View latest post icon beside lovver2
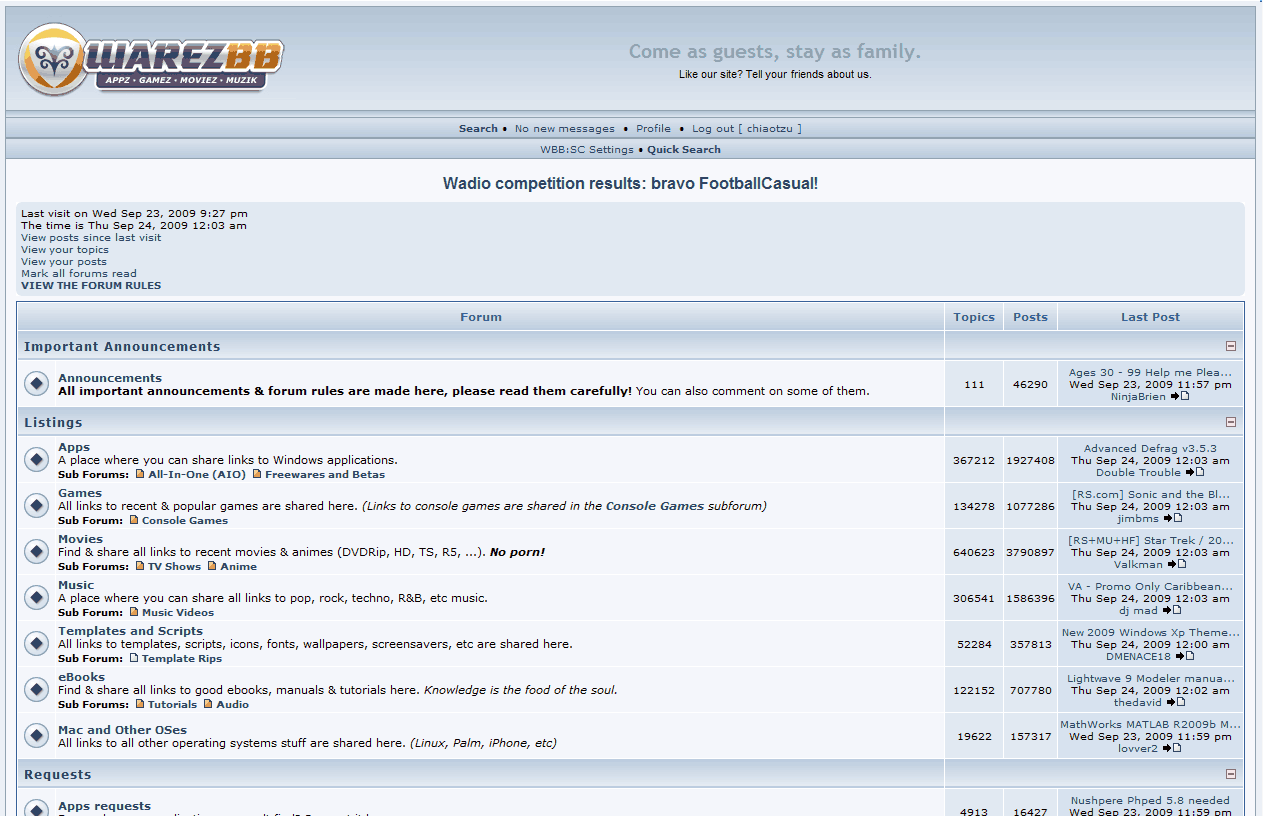Viewport: 1263px width, 816px height. [1171, 748]
